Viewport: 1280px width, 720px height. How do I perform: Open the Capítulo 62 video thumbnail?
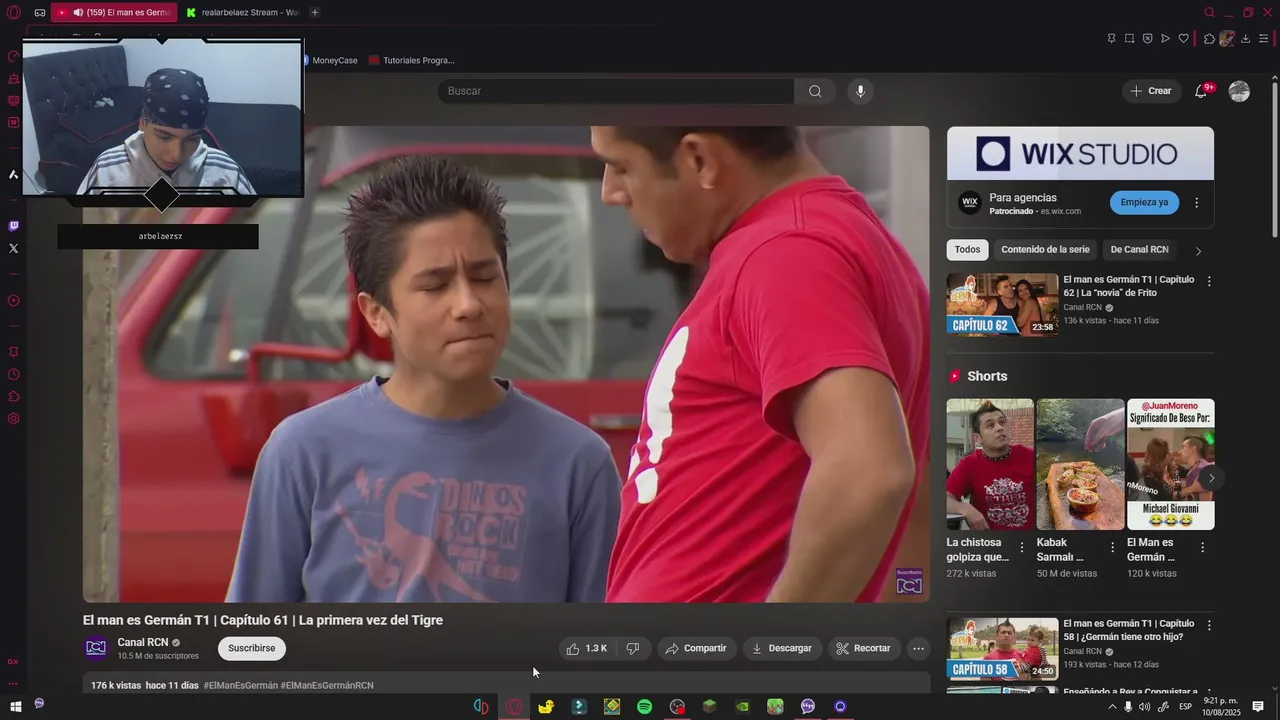point(1002,305)
